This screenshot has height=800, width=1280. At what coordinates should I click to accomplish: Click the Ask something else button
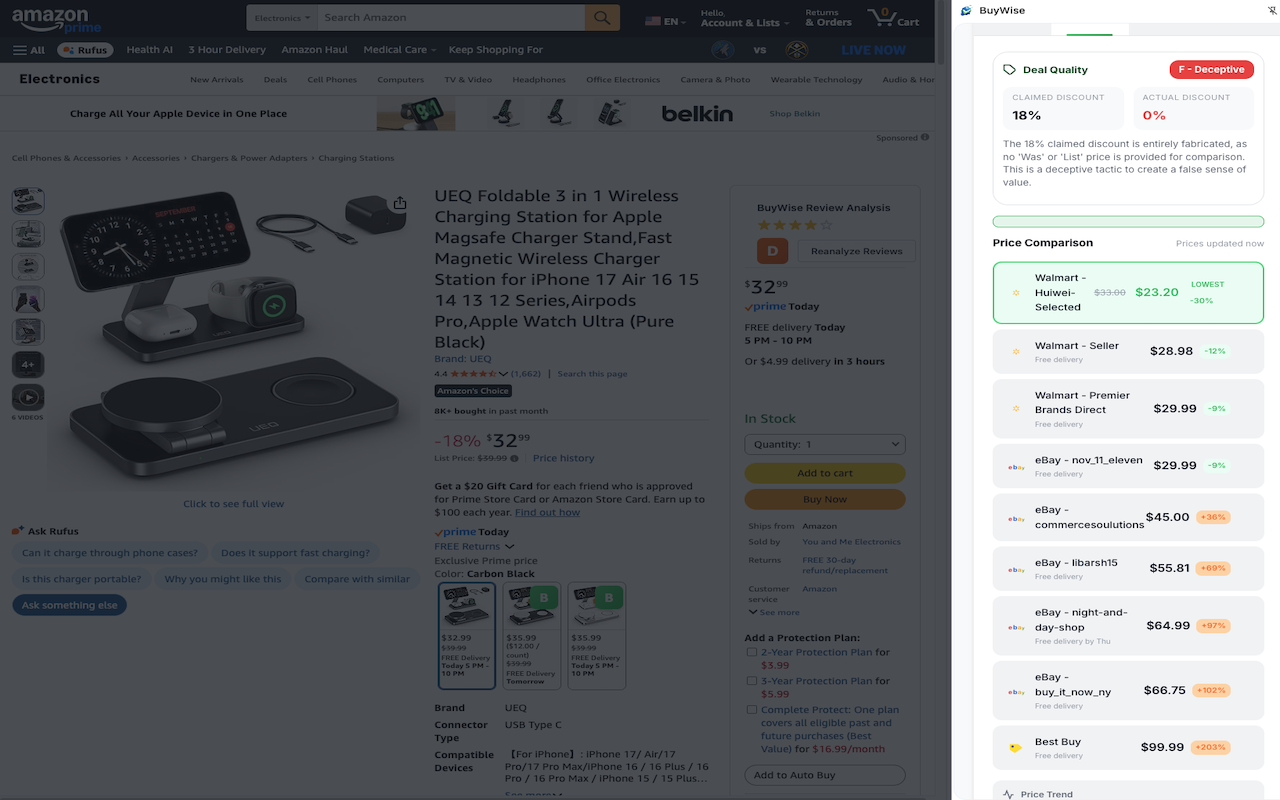70,605
